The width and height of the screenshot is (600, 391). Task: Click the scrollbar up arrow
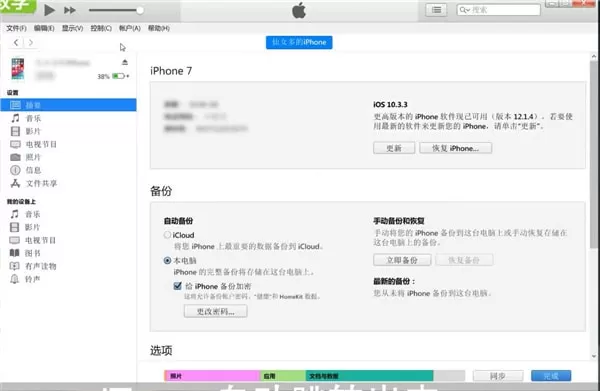pyautogui.click(x=593, y=57)
